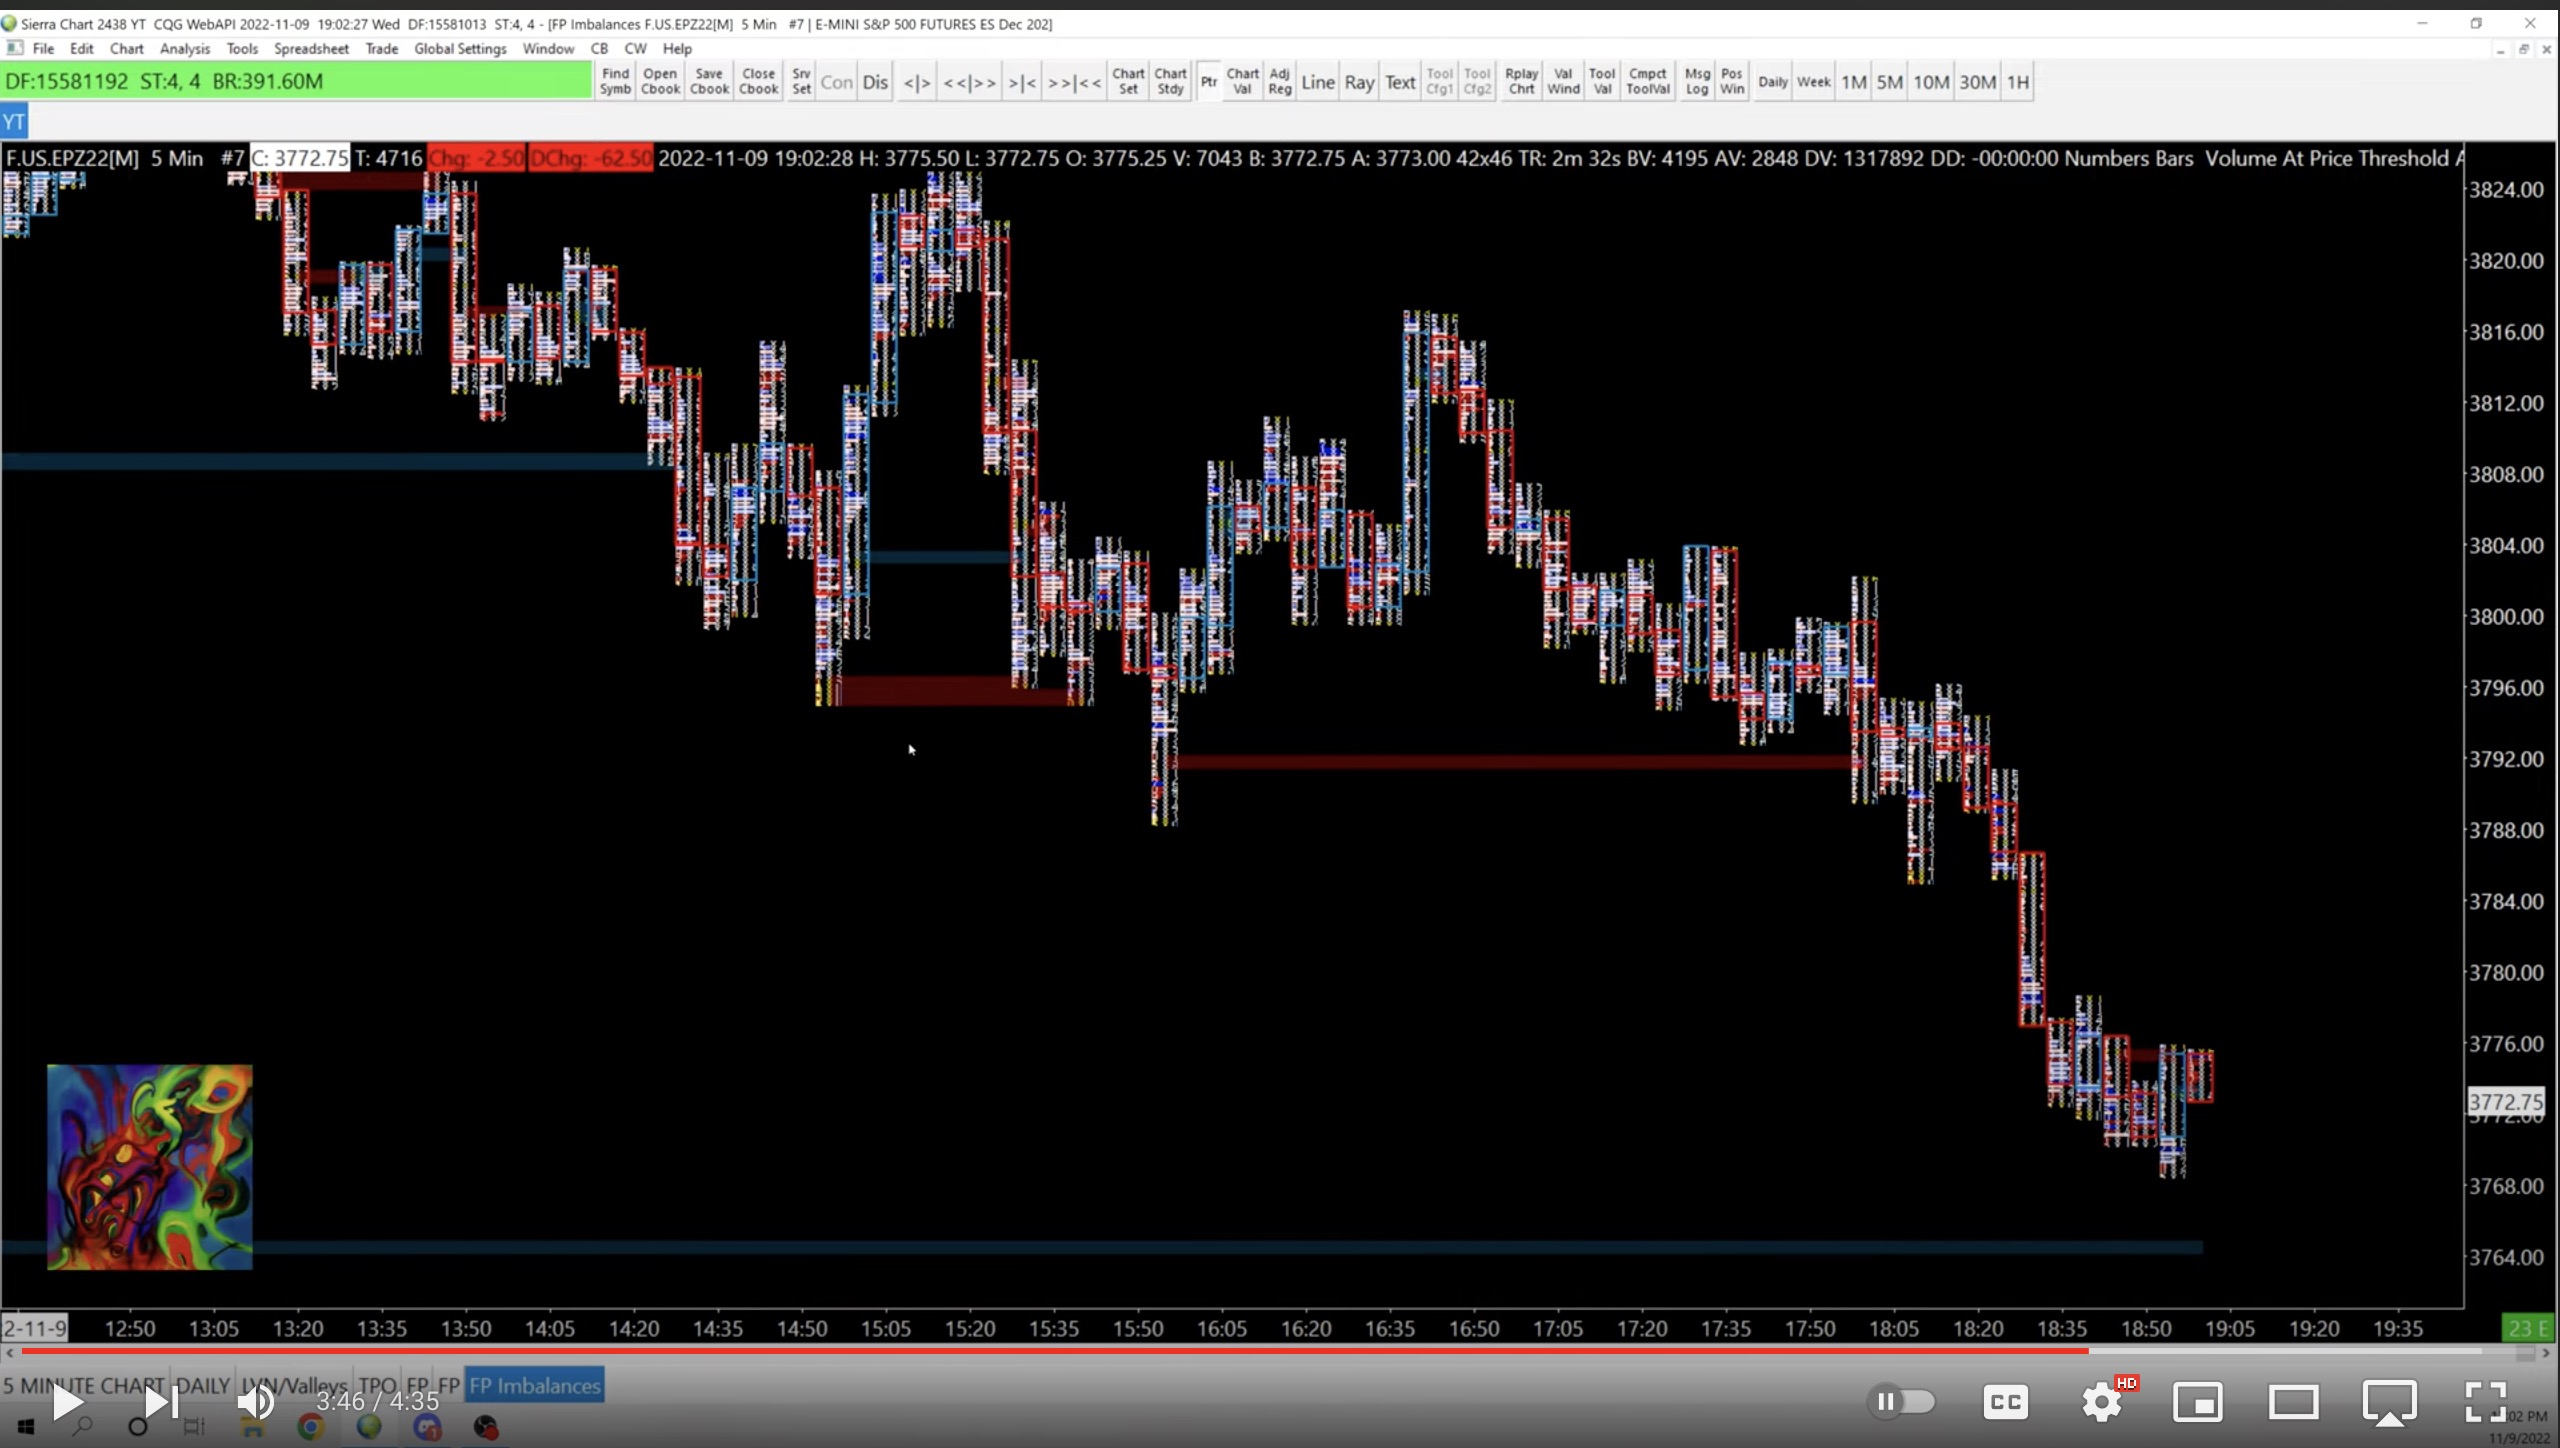Image resolution: width=2560 pixels, height=1448 pixels.
Task: Open video settings gear menu
Action: (x=2101, y=1402)
